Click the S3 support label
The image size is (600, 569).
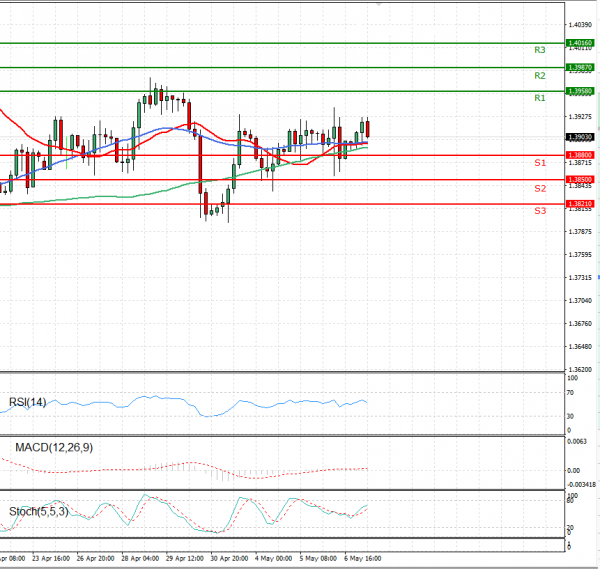tap(540, 210)
